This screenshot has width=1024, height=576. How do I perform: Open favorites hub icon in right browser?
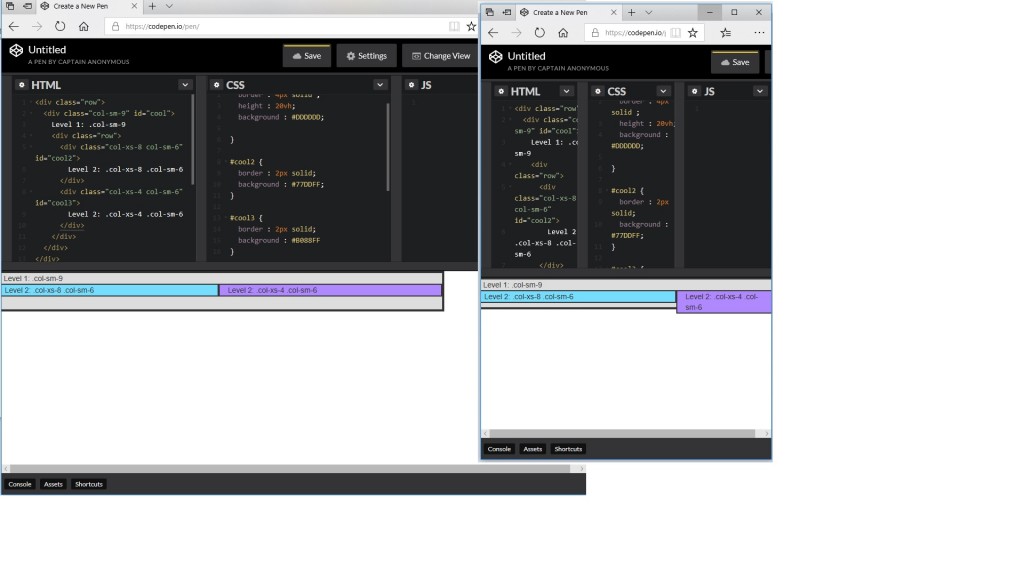(726, 33)
